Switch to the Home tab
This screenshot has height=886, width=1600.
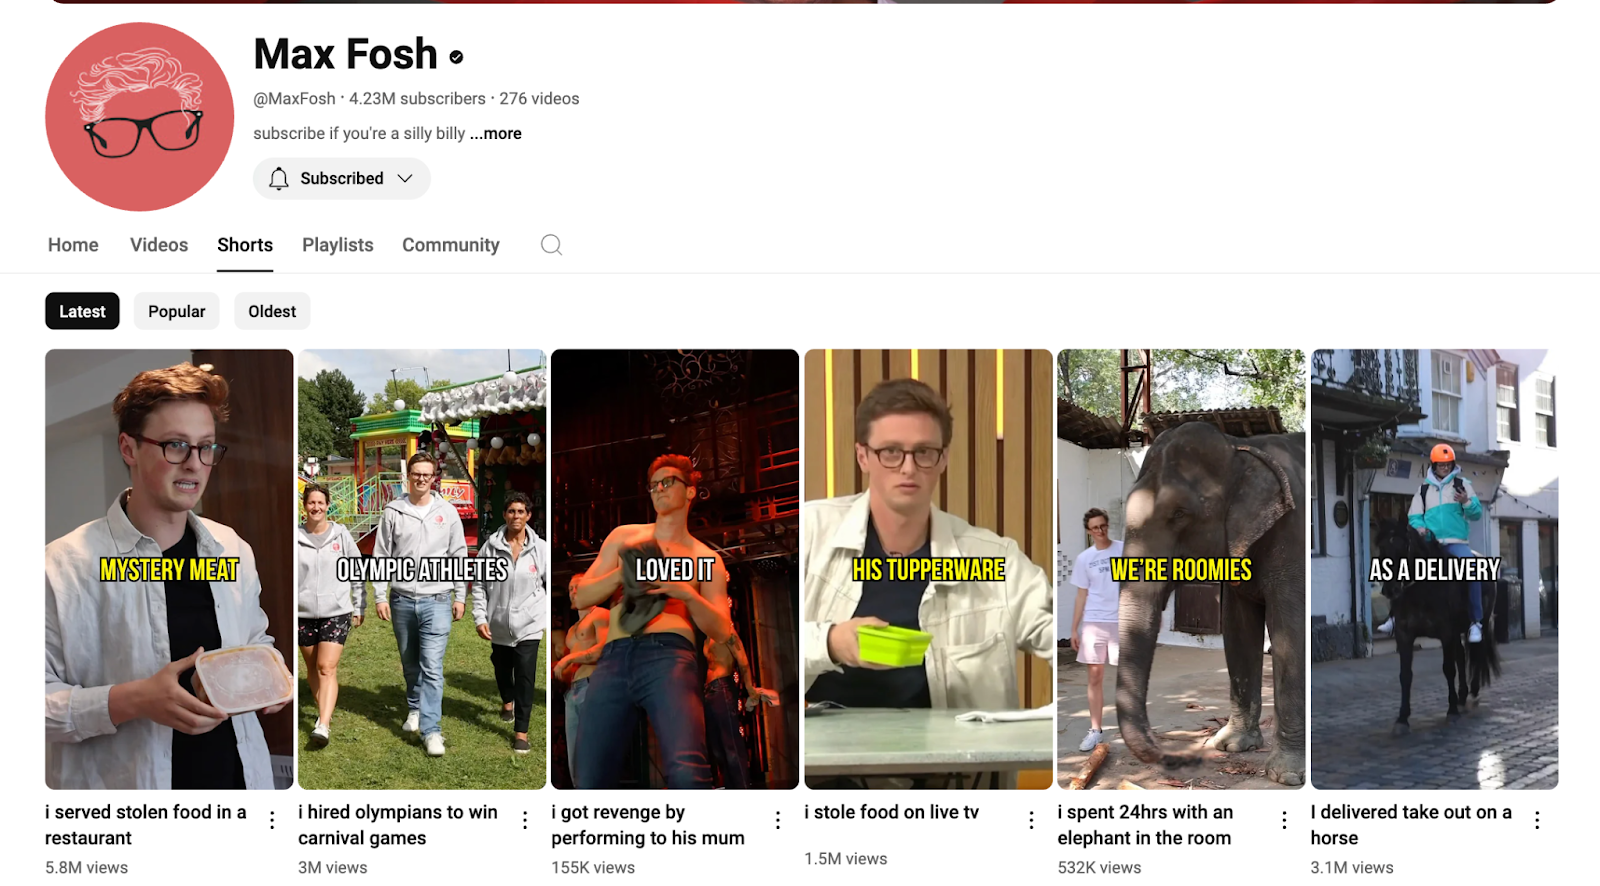click(73, 245)
